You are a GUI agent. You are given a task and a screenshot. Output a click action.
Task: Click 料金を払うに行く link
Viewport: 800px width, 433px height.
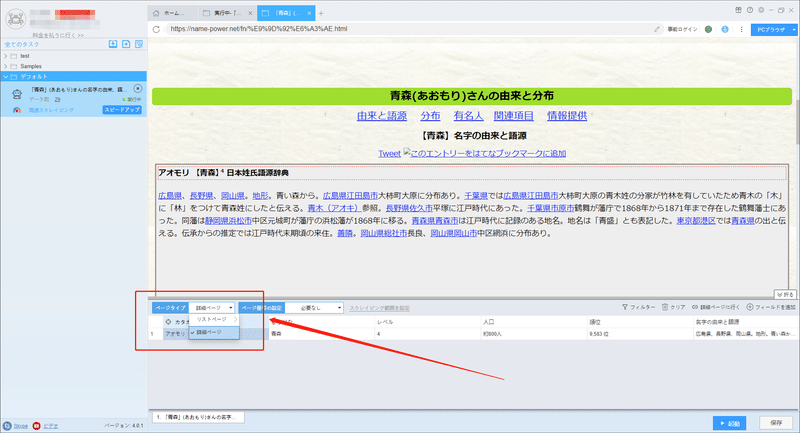pyautogui.click(x=58, y=35)
